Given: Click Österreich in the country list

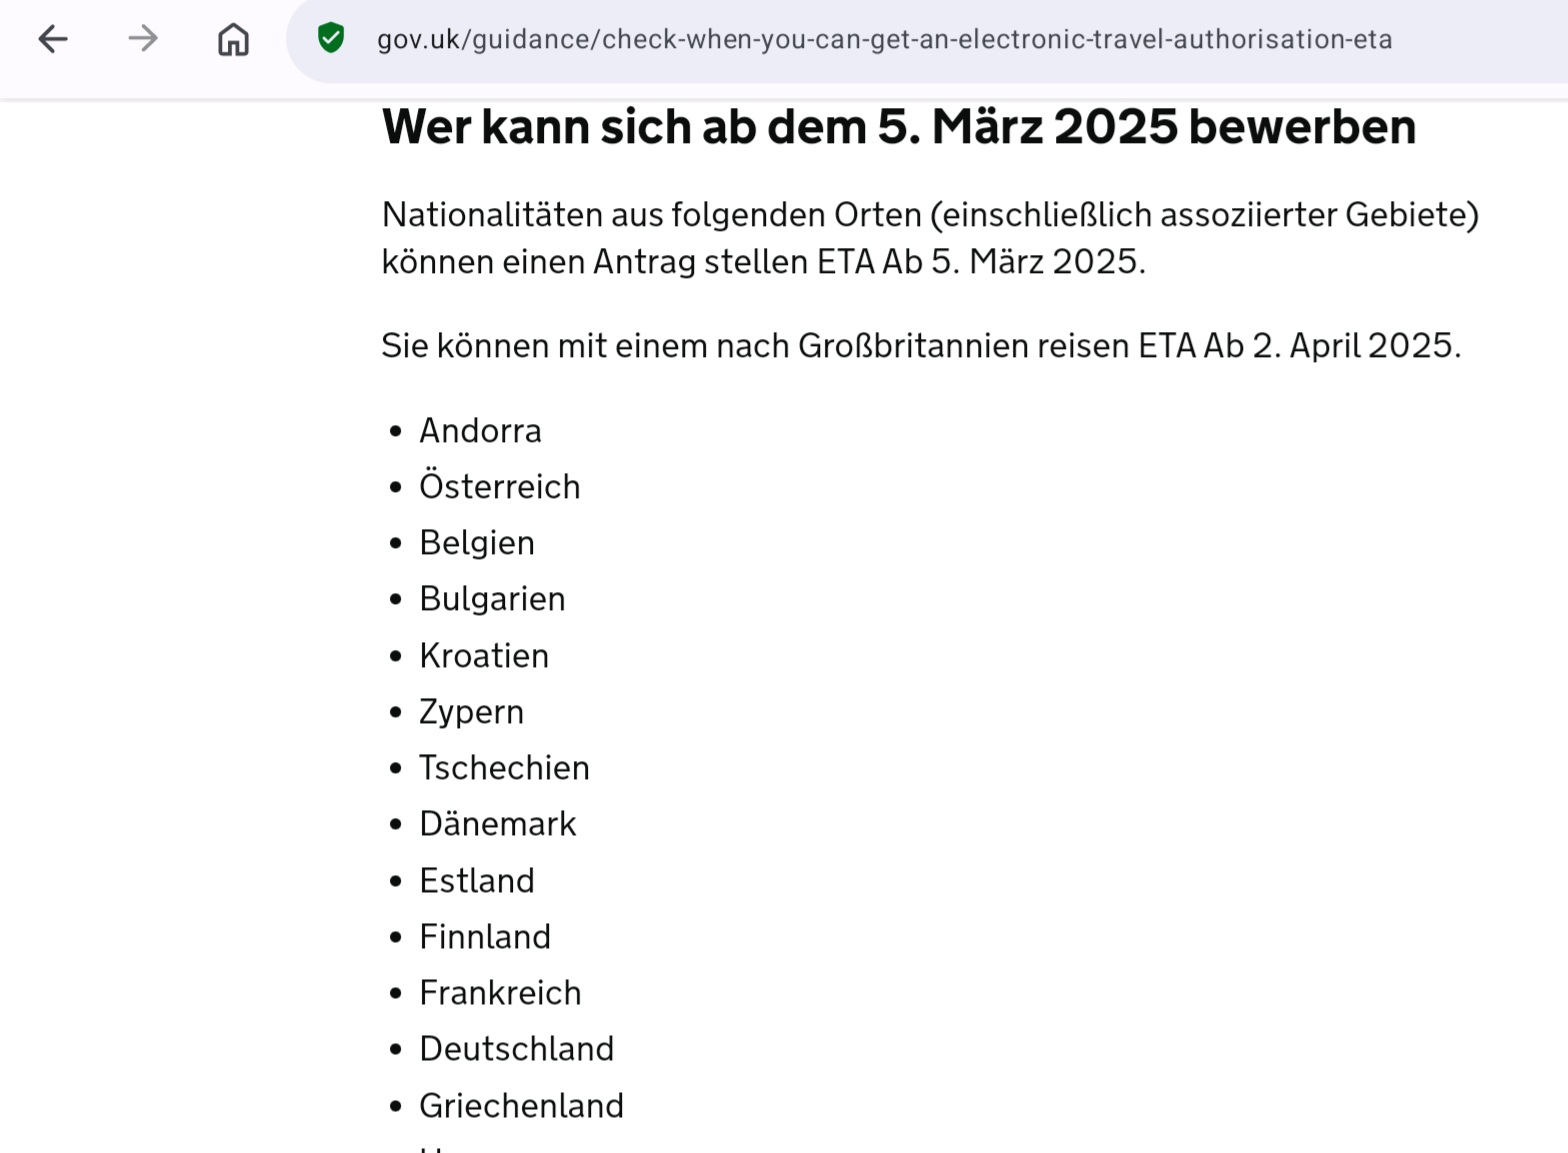Looking at the screenshot, I should [x=499, y=487].
